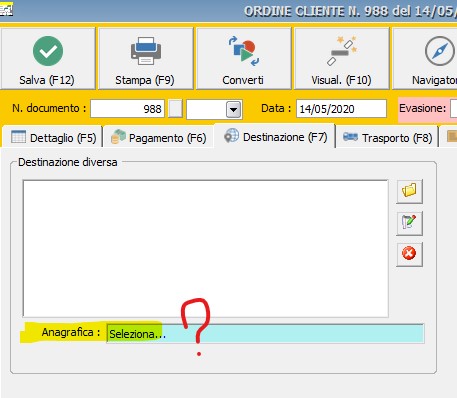Open the Trasporto (F8) tab
Screen dimensions: 457x398
click(x=387, y=137)
